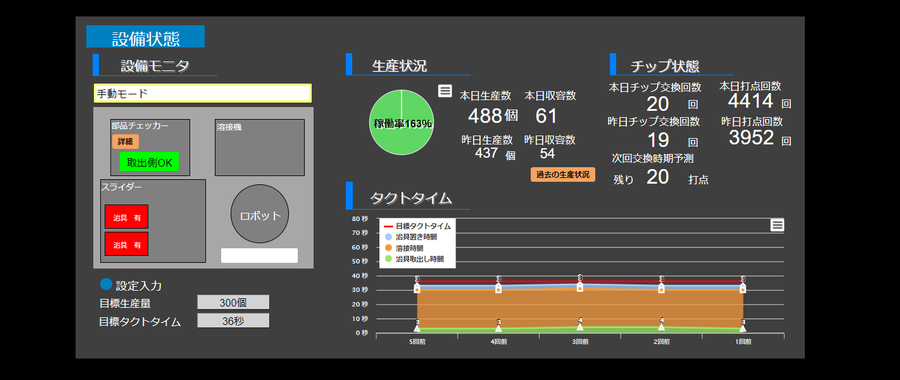
Task: Click the 5回前 axis label
Action: click(417, 342)
